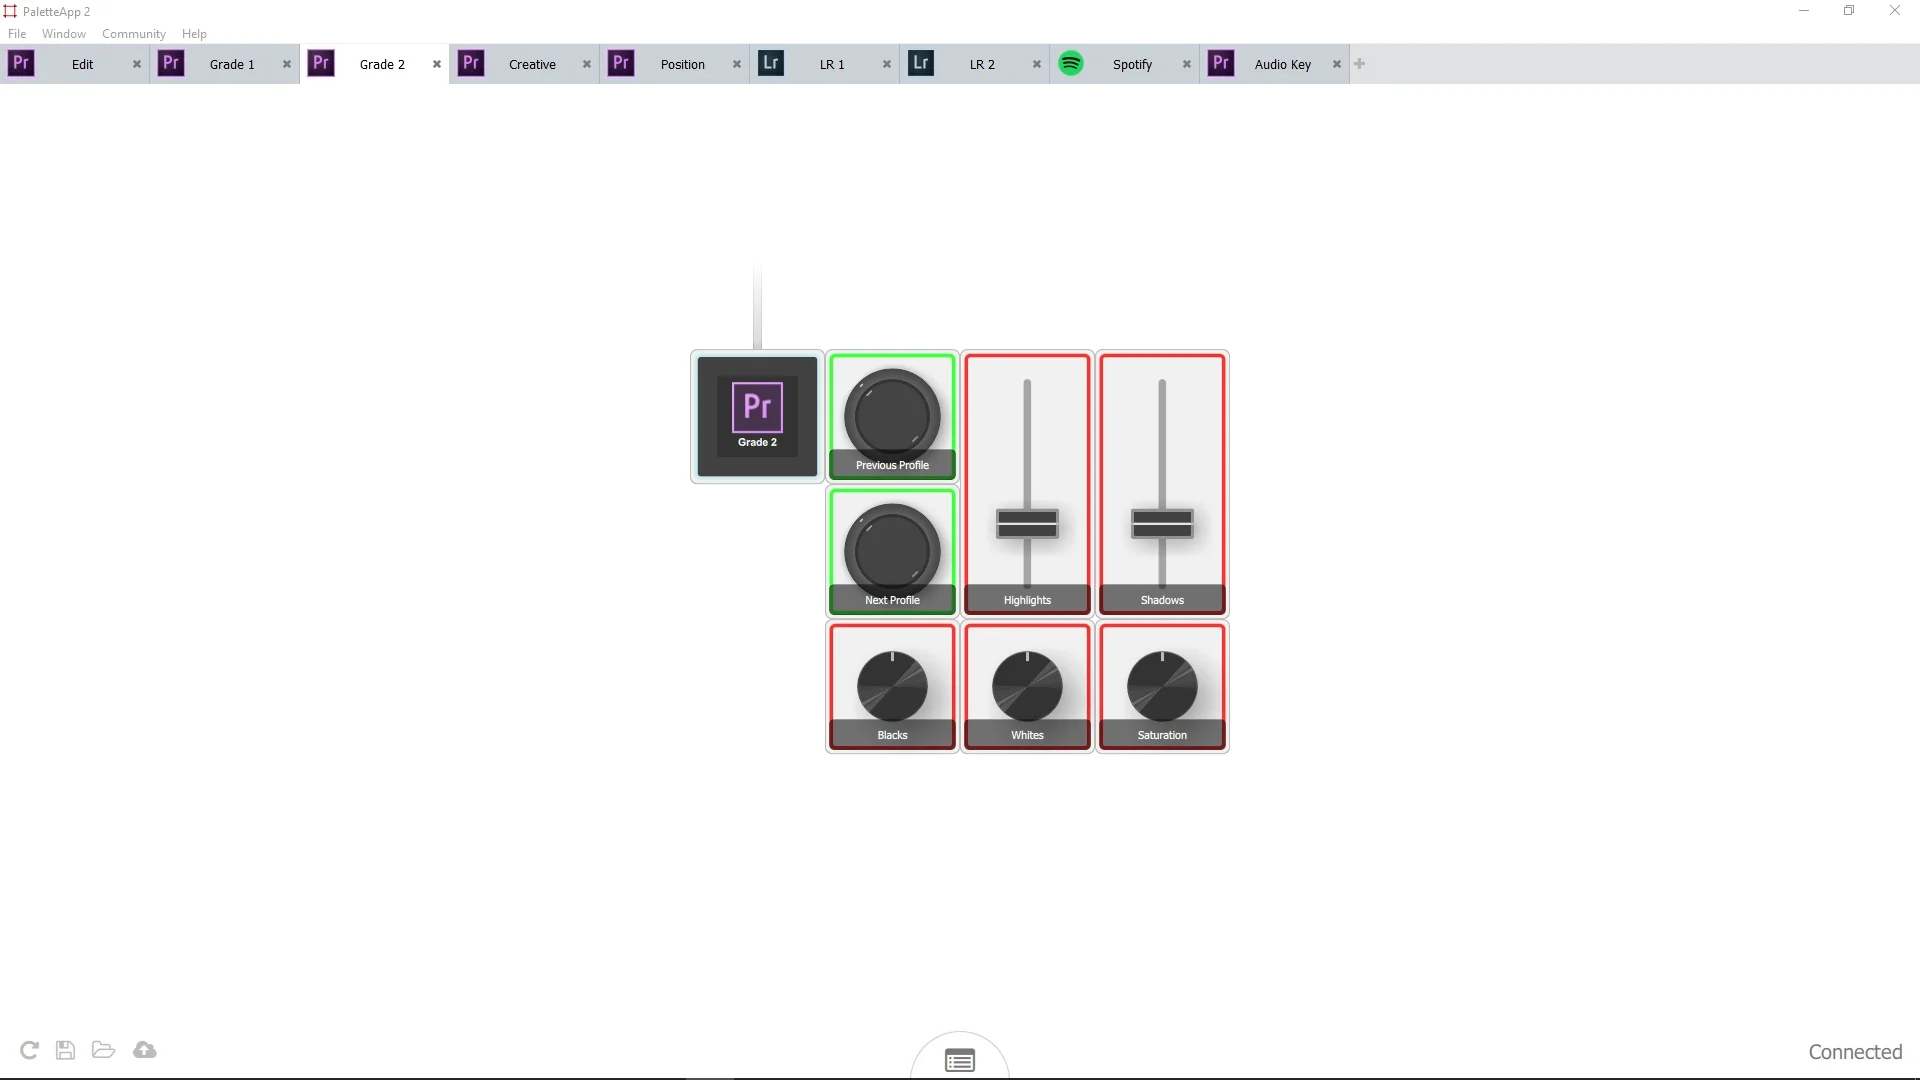Restore down the PaletteApp window

1849,11
